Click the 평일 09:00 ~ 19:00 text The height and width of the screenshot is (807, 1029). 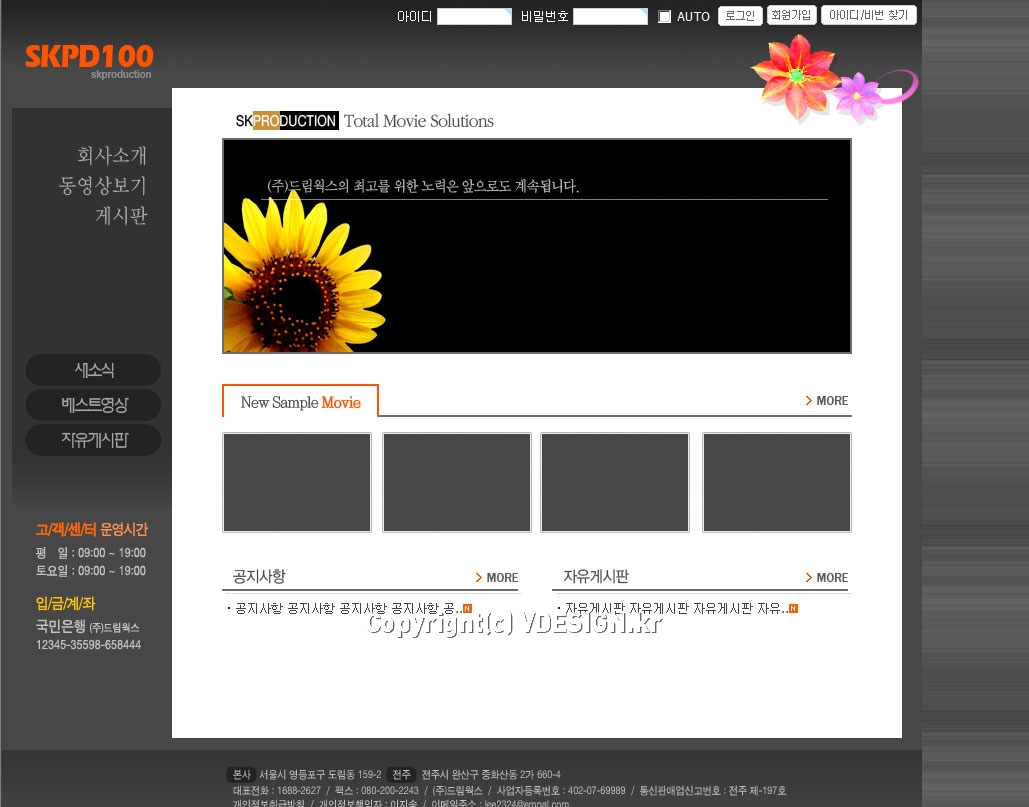pos(91,553)
